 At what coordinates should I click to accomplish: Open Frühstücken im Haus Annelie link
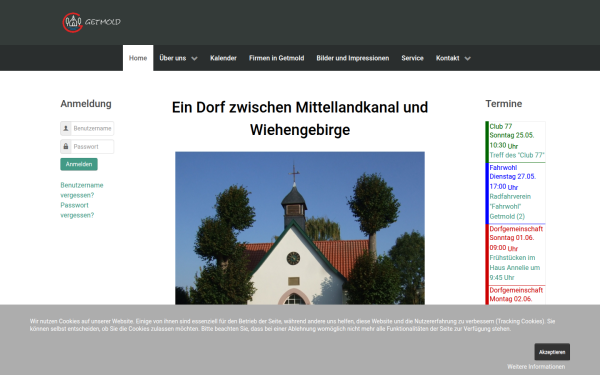pyautogui.click(x=515, y=268)
